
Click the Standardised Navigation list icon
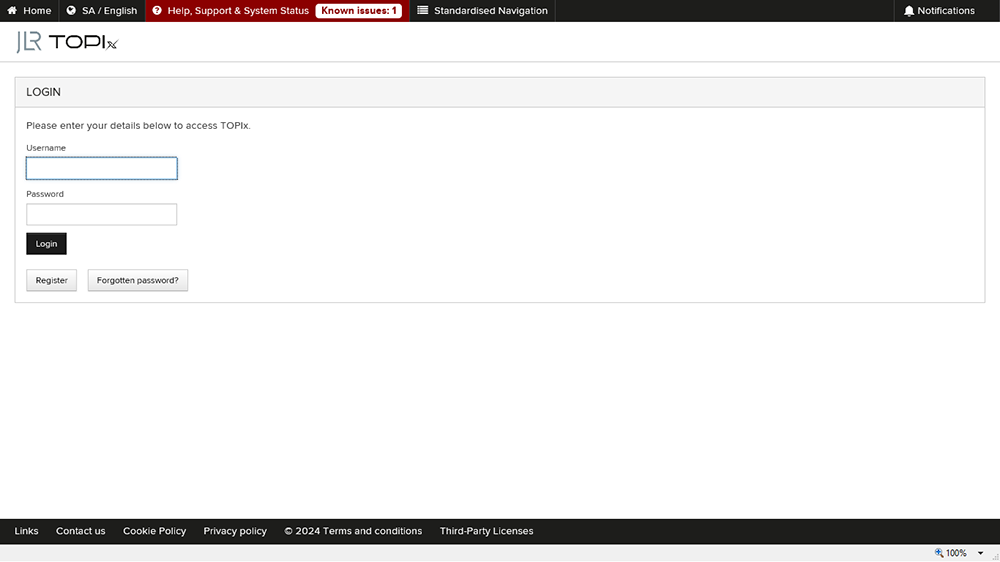coord(422,10)
